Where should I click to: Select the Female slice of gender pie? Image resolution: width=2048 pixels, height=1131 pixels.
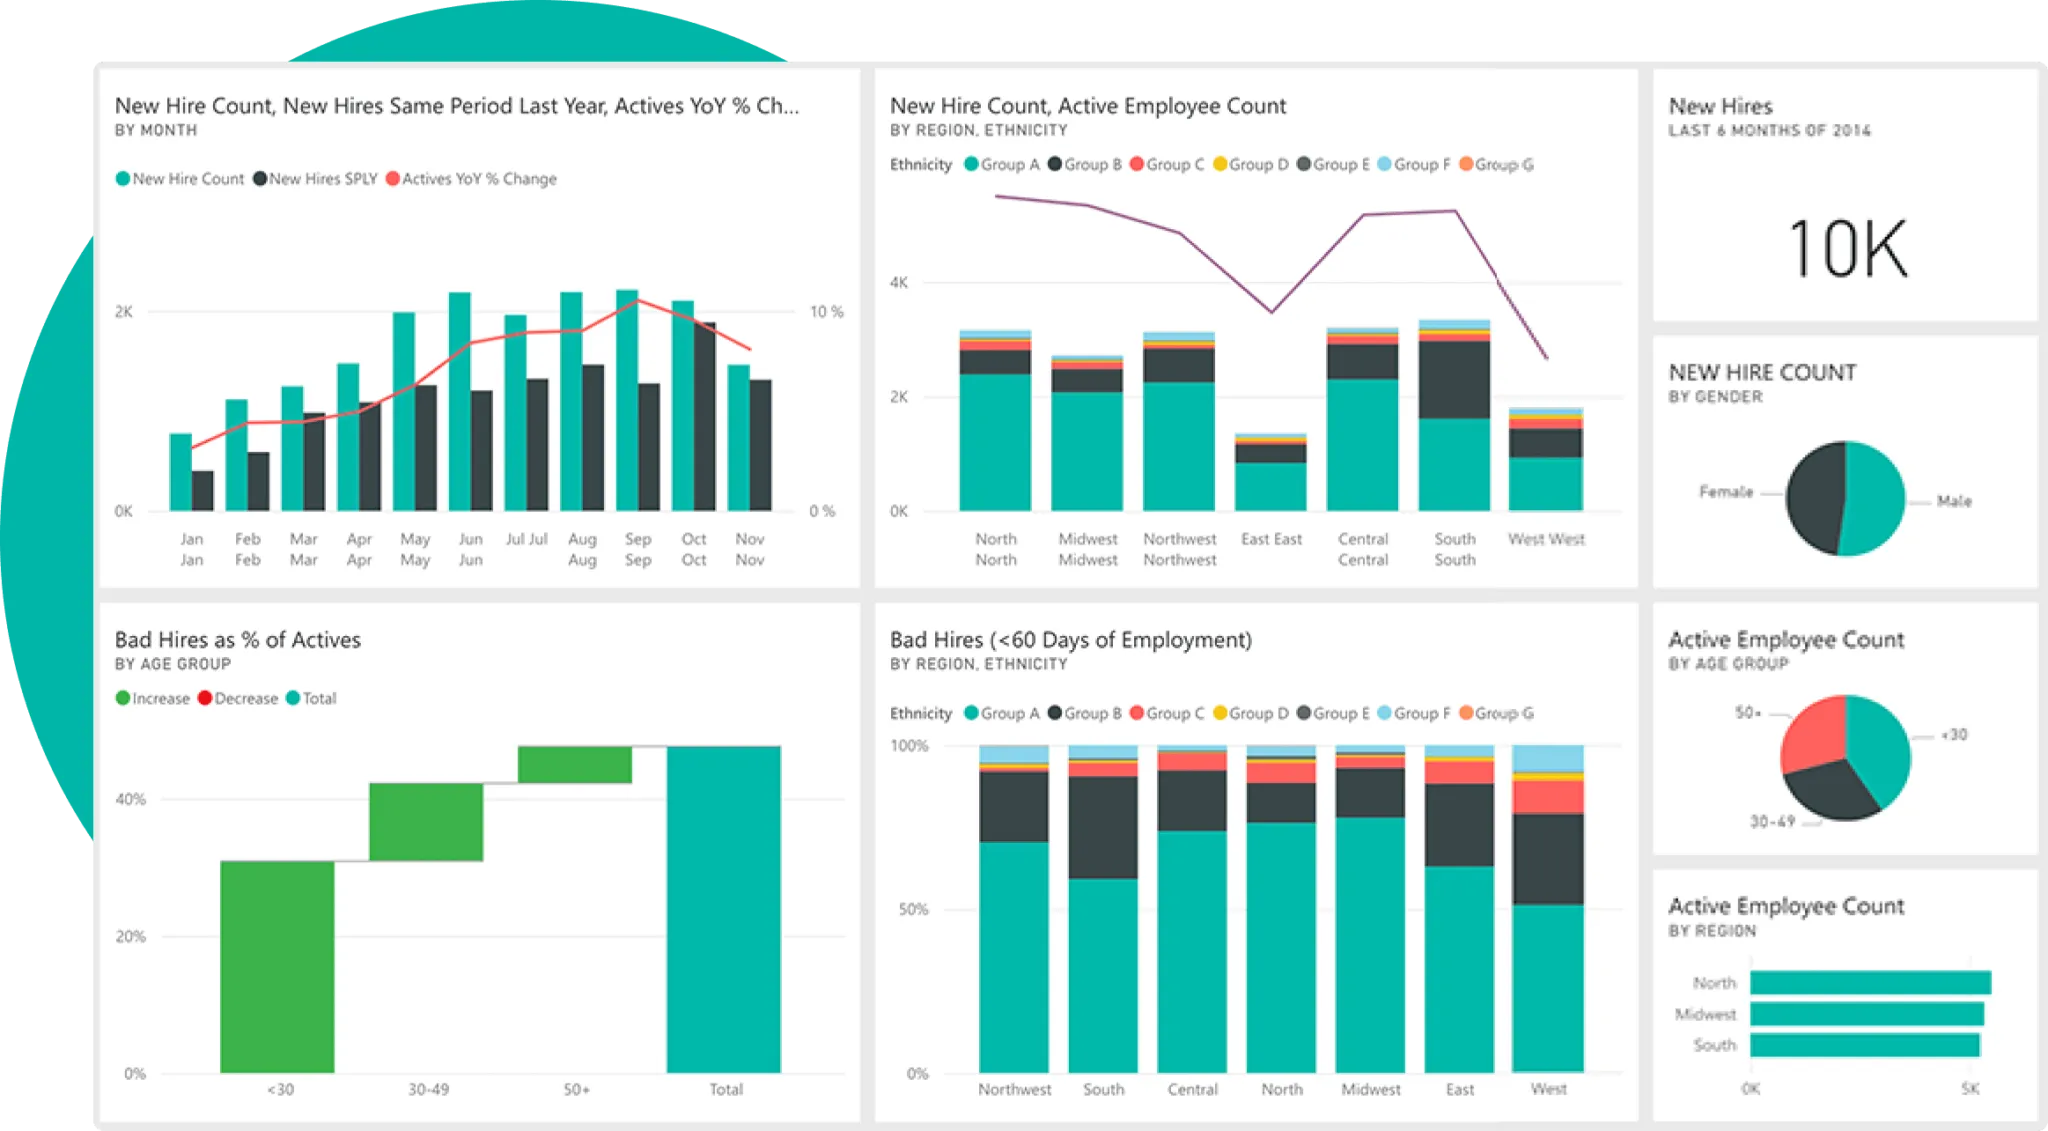point(1815,498)
